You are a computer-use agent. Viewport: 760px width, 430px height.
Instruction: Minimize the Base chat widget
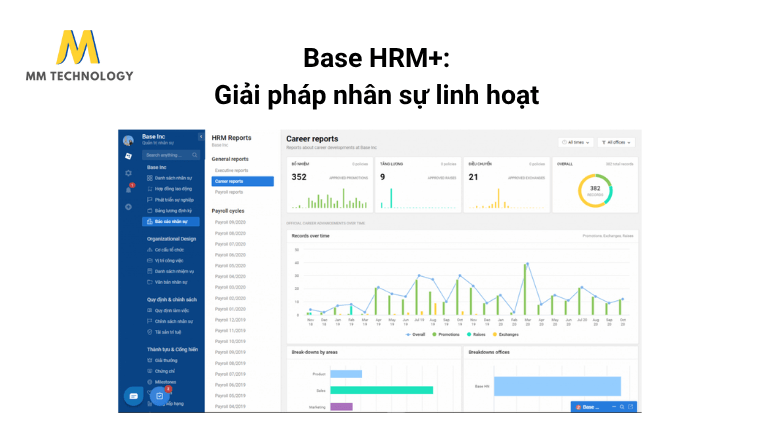point(614,407)
